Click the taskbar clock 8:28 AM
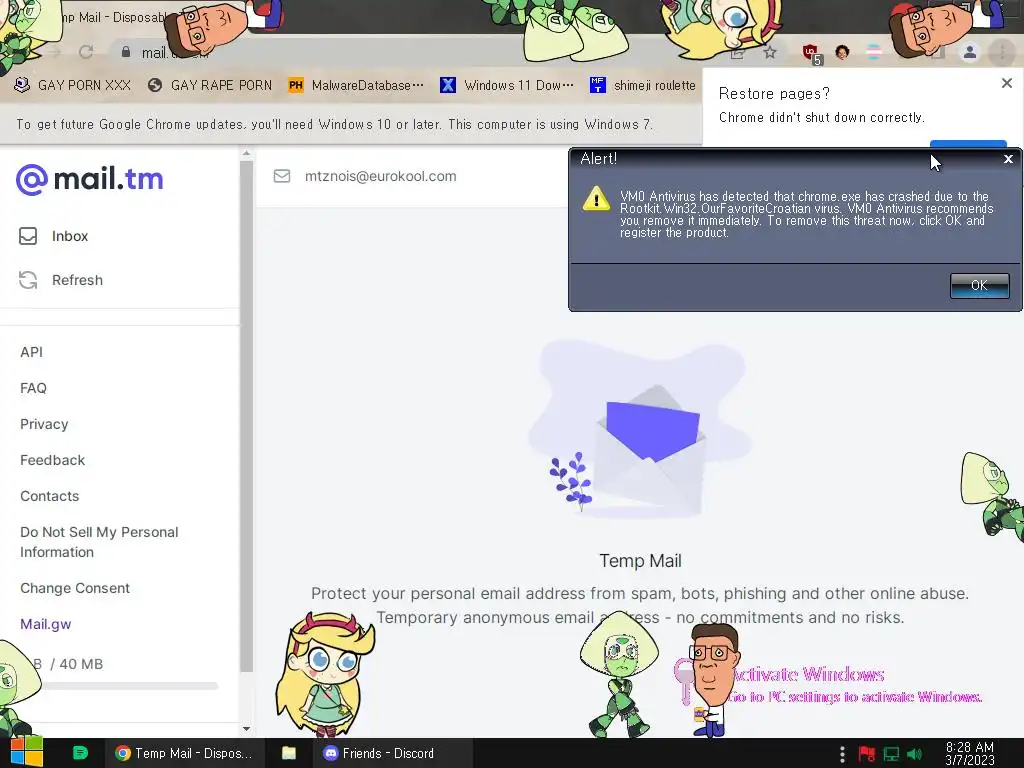Screen dimensions: 1024x768 point(970,753)
